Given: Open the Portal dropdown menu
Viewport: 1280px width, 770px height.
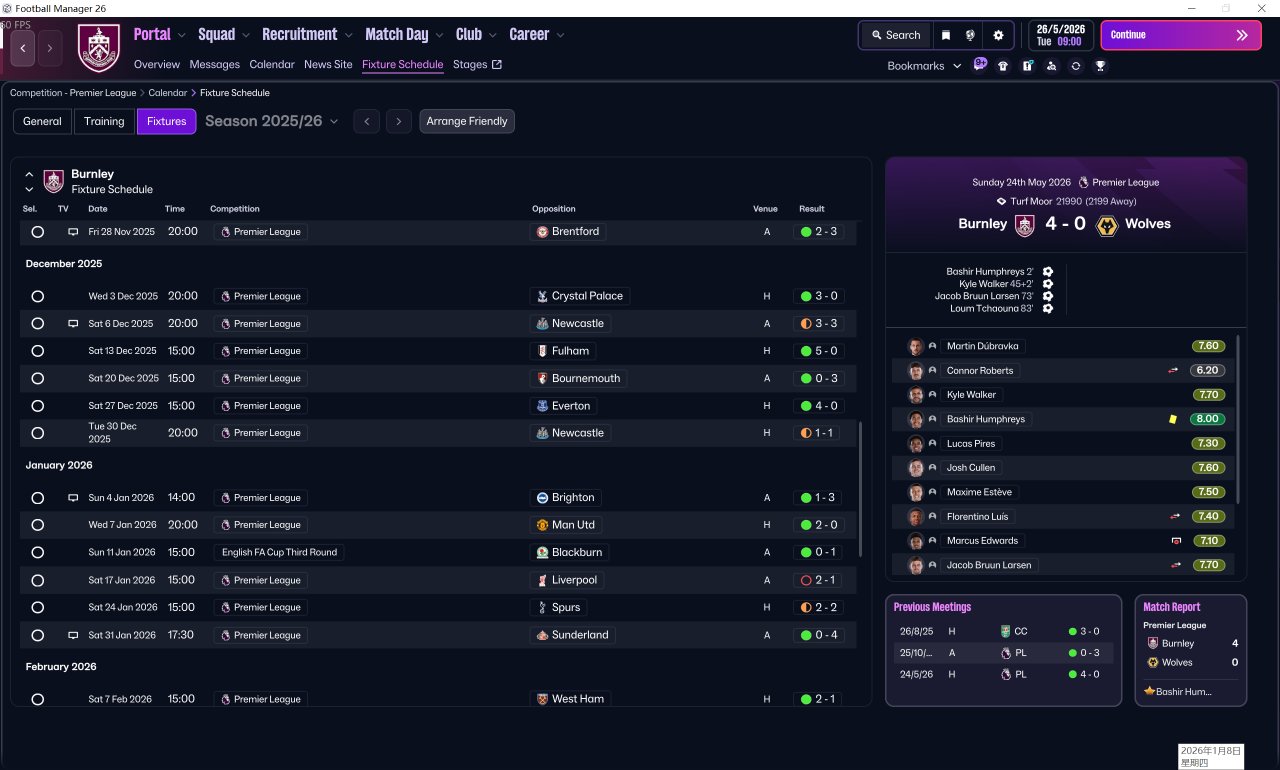Looking at the screenshot, I should tap(160, 35).
